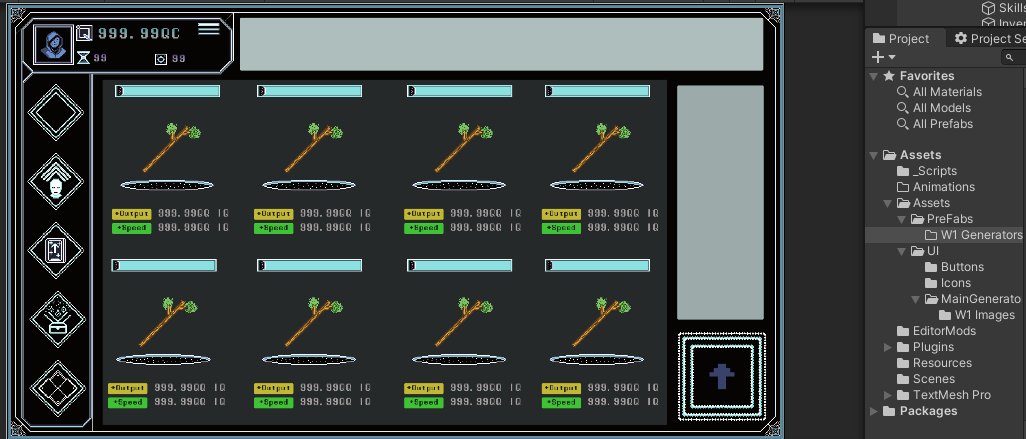This screenshot has width=1026, height=439.
Task: Click the tall gray side panel above the arrow button
Action: click(720, 202)
